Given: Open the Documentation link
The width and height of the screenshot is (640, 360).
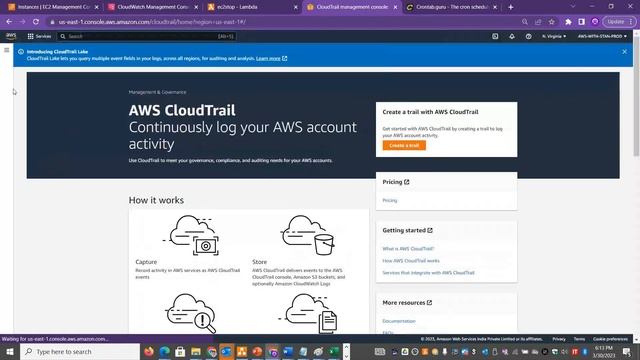Looking at the screenshot, I should click(399, 321).
